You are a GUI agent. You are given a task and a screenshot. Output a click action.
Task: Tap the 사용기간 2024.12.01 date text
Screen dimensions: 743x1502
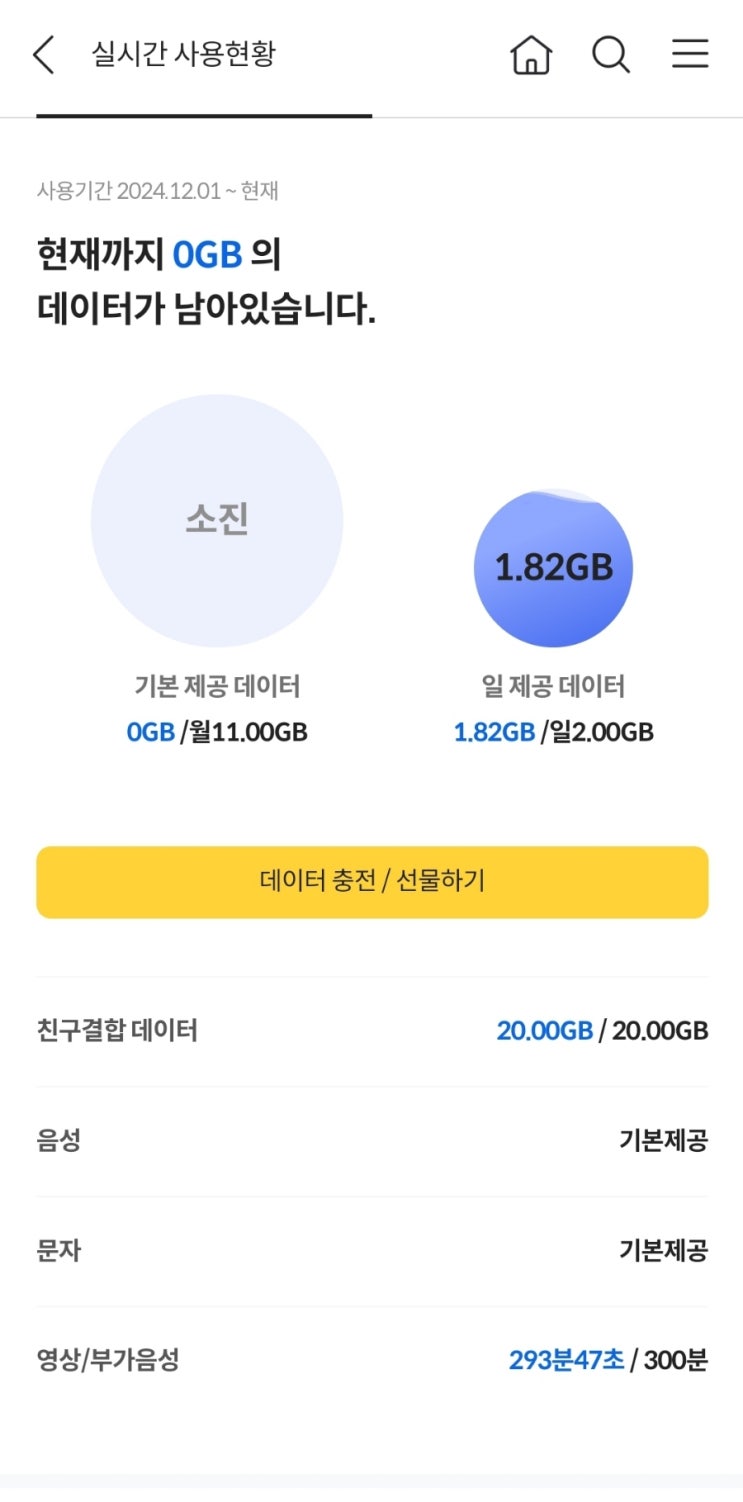tap(157, 191)
